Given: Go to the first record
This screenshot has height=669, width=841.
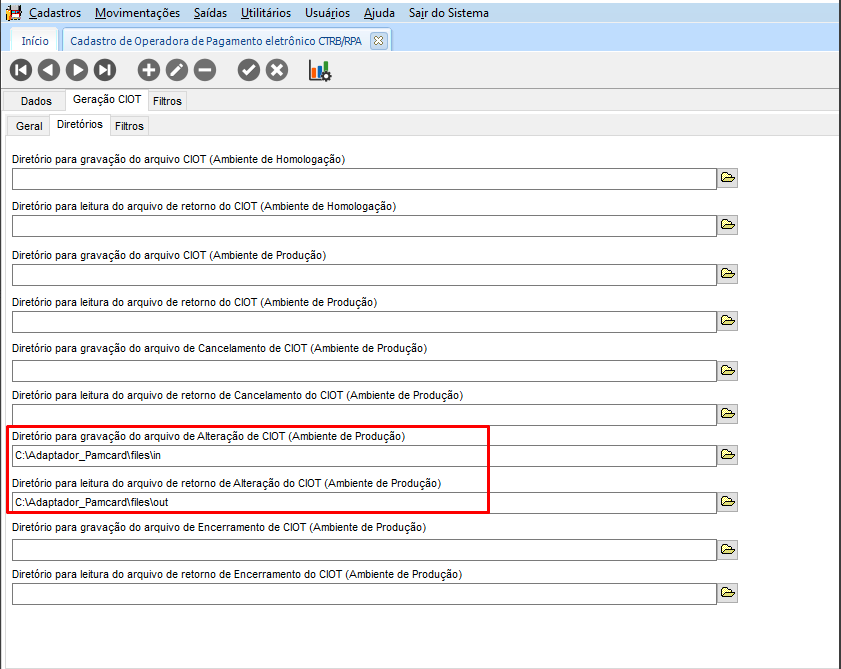Looking at the screenshot, I should (21, 70).
